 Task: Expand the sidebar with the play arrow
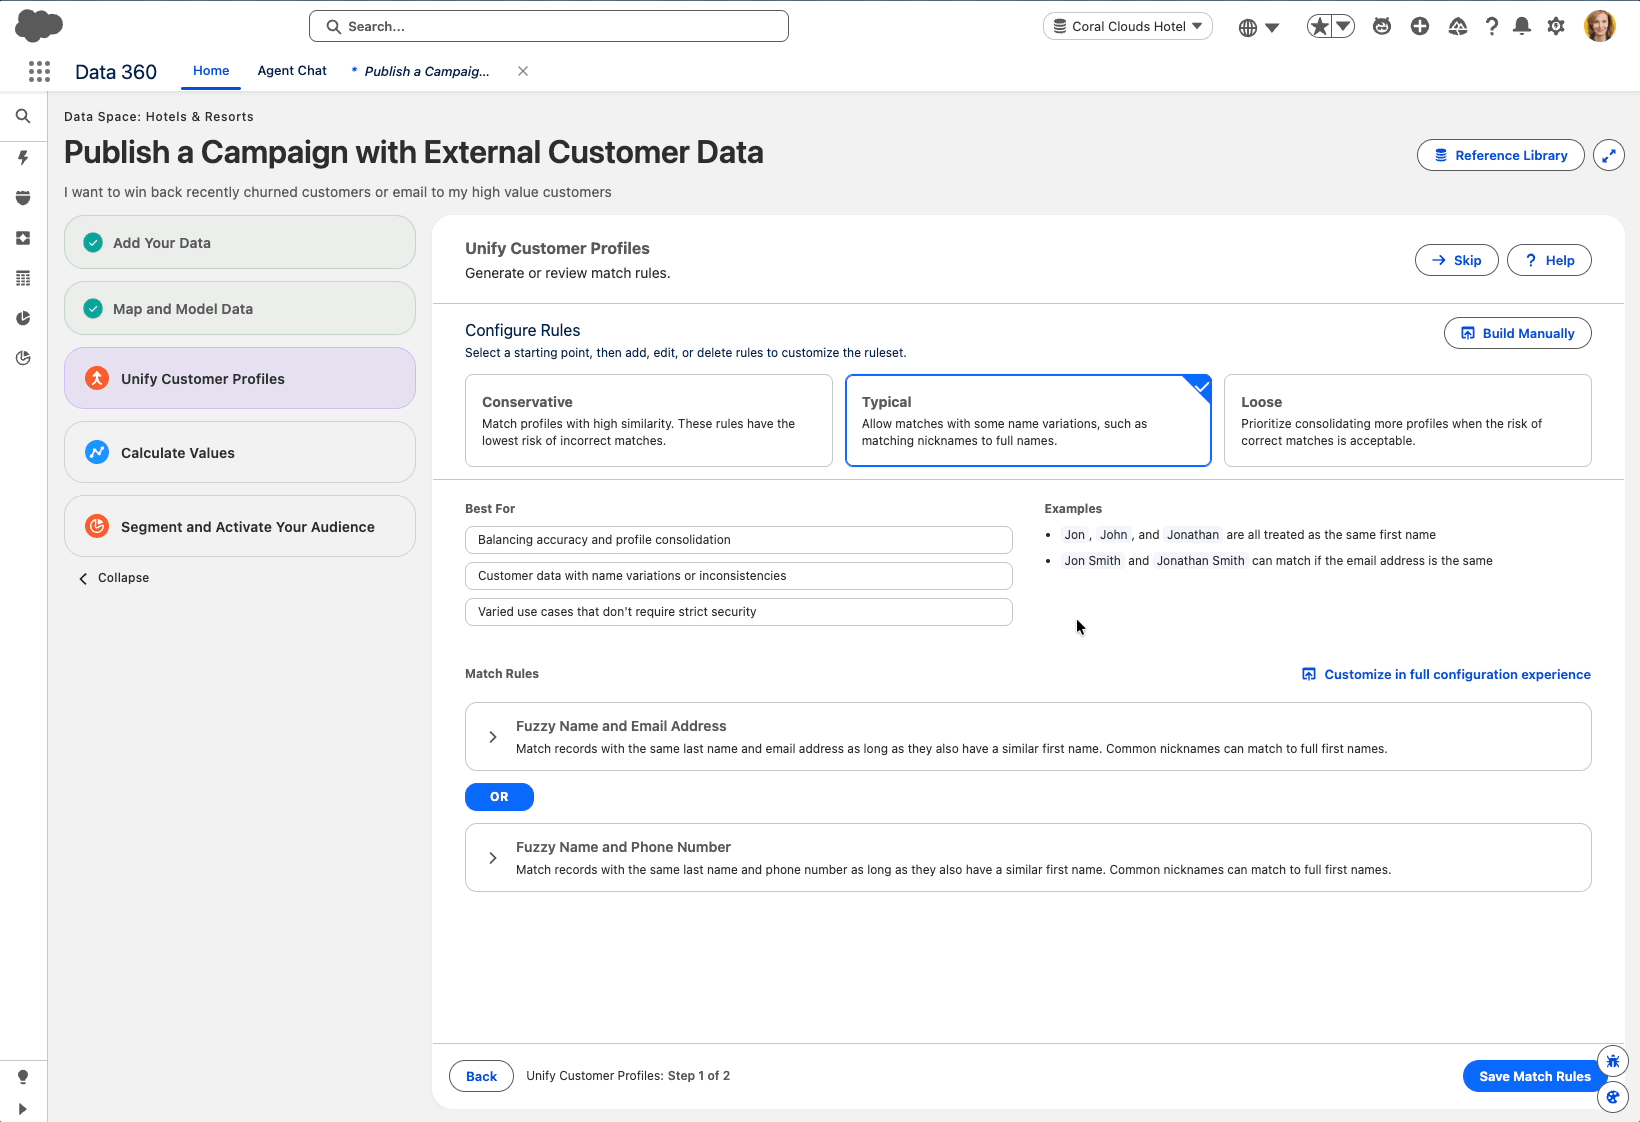23,1109
